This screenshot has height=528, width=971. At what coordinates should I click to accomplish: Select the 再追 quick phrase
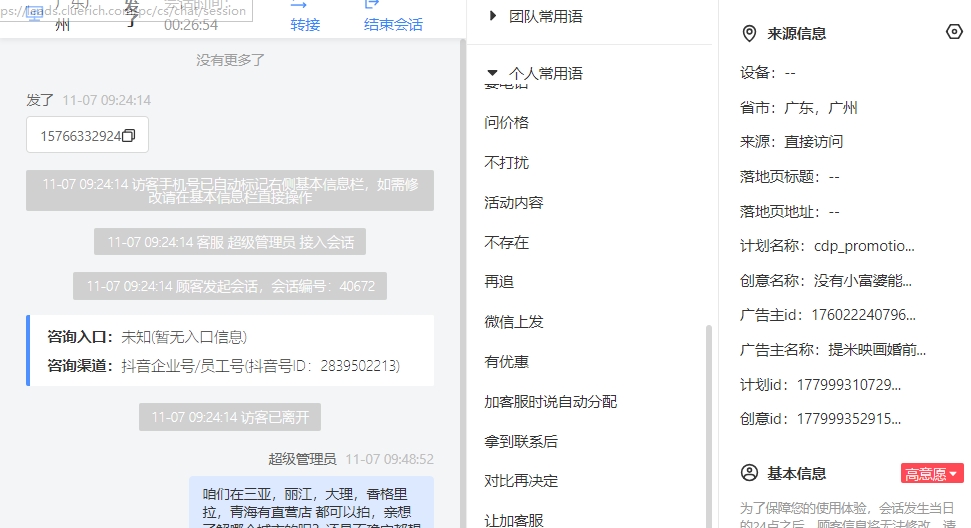(x=499, y=282)
